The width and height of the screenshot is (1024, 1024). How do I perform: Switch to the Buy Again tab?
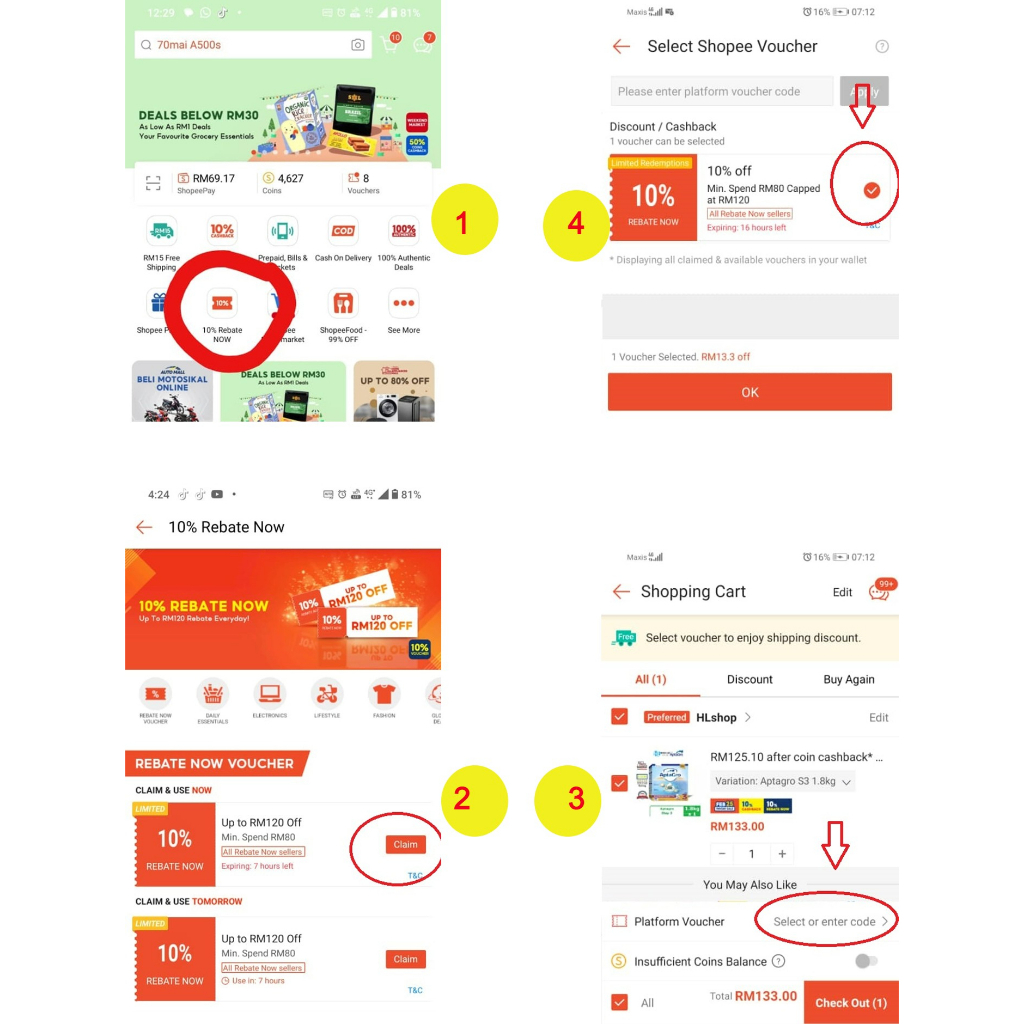tap(848, 679)
